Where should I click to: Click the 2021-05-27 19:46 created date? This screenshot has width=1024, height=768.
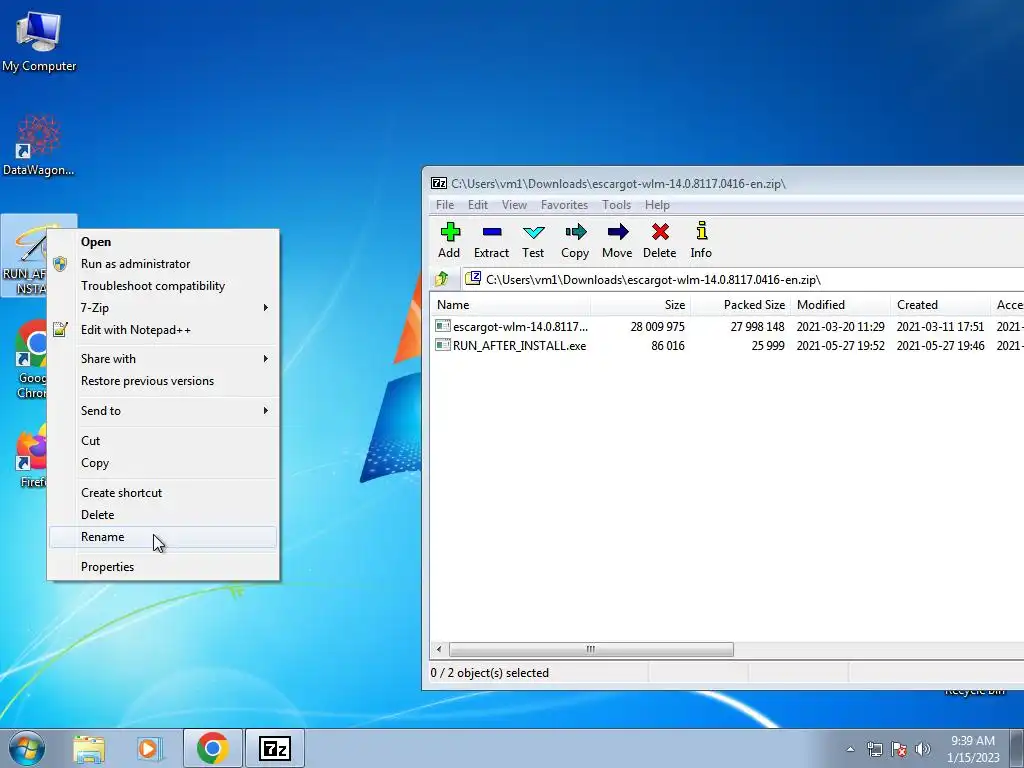pos(940,345)
